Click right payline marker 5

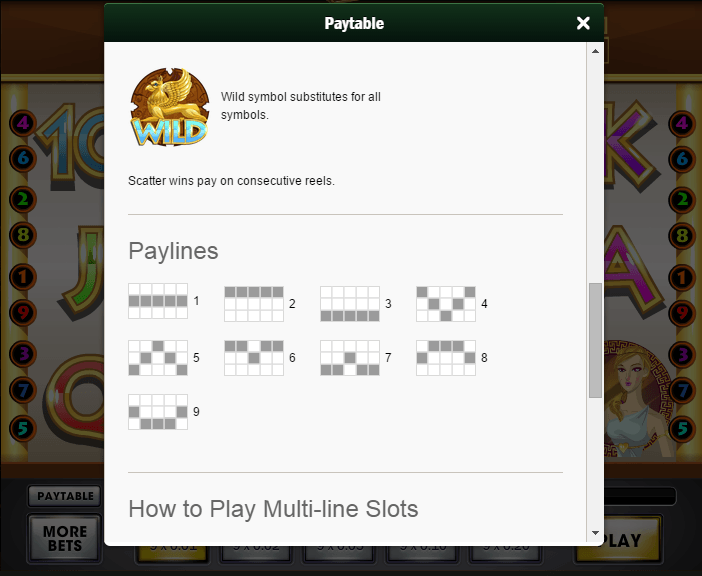point(682,428)
